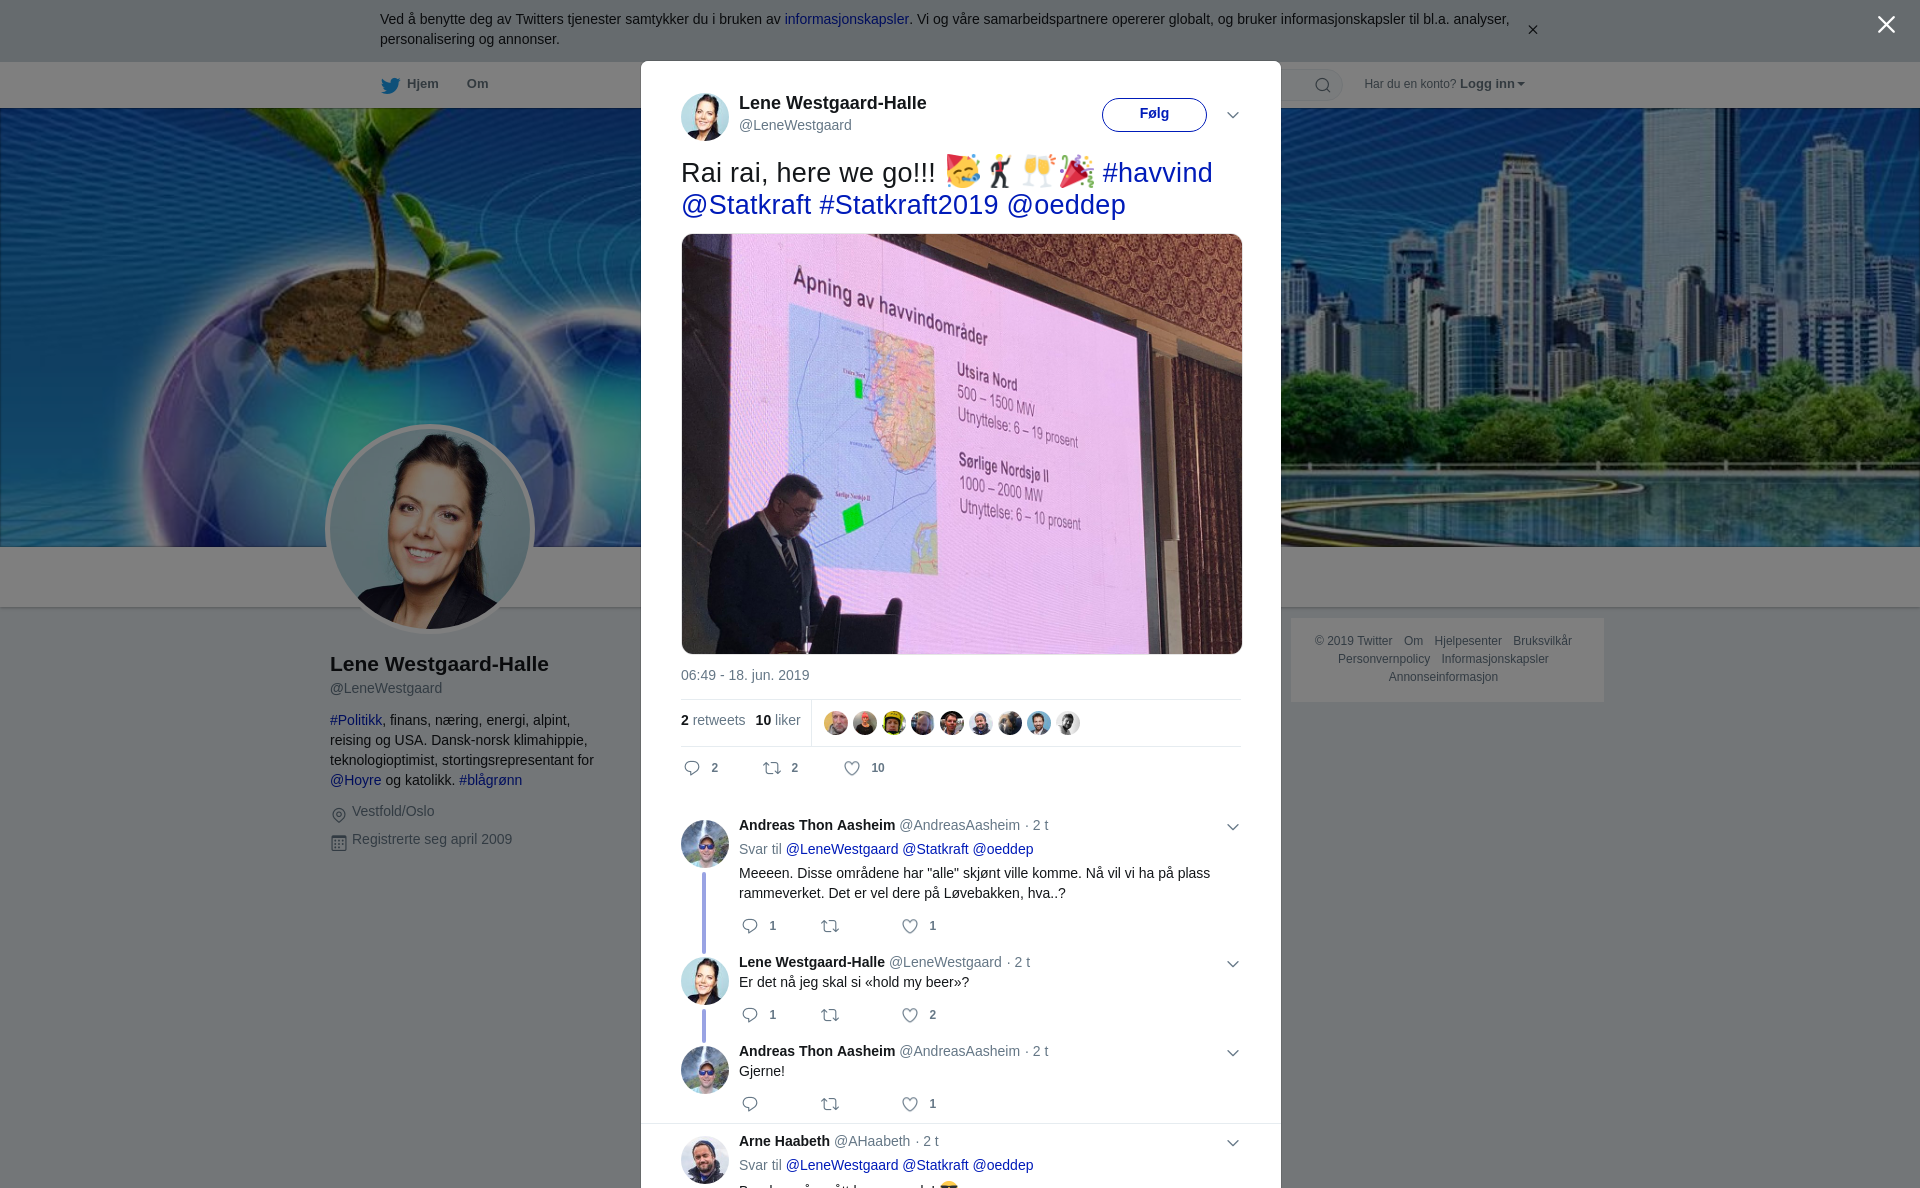
Task: Retweet the hold my beer tweet
Action: (x=830, y=1015)
